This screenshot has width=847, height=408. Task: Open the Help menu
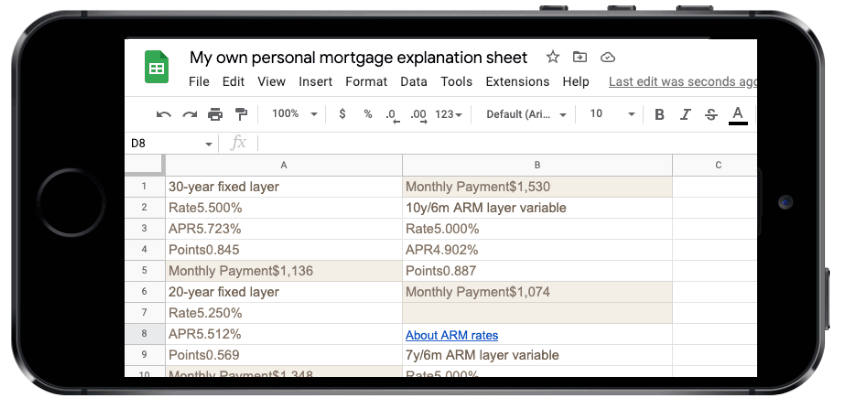point(576,82)
